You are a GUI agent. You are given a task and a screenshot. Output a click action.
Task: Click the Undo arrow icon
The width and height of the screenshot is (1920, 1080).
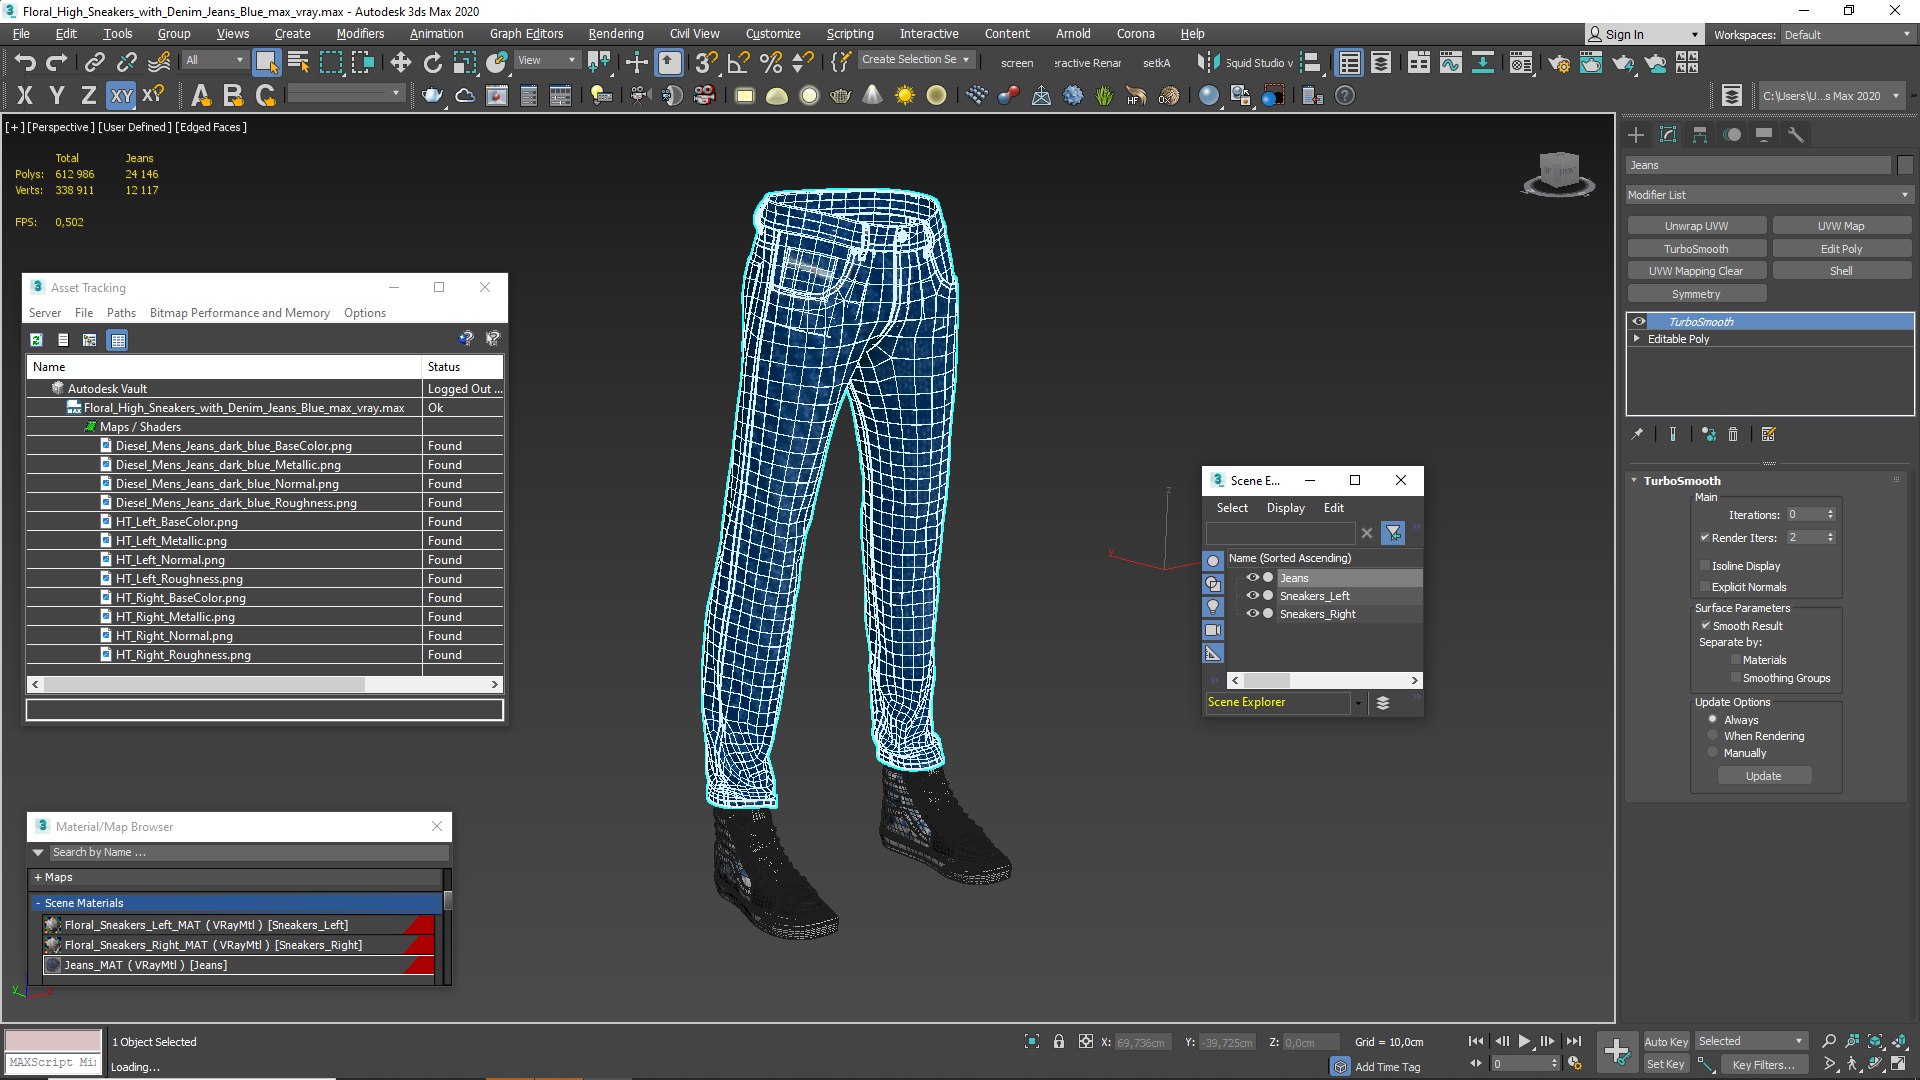[25, 62]
